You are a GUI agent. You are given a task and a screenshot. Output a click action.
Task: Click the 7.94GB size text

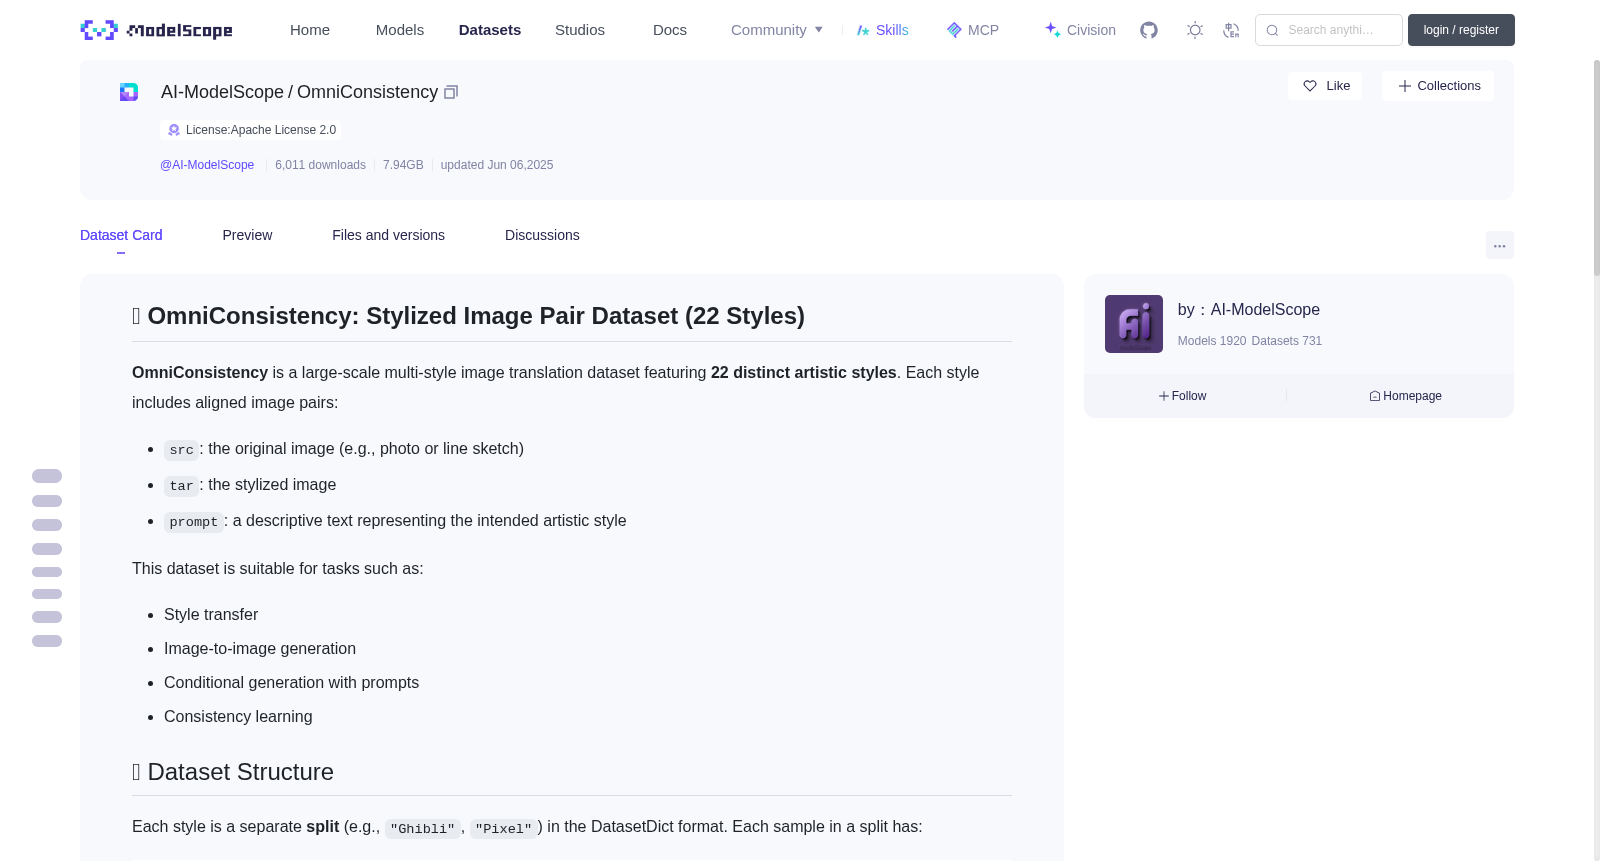click(403, 165)
